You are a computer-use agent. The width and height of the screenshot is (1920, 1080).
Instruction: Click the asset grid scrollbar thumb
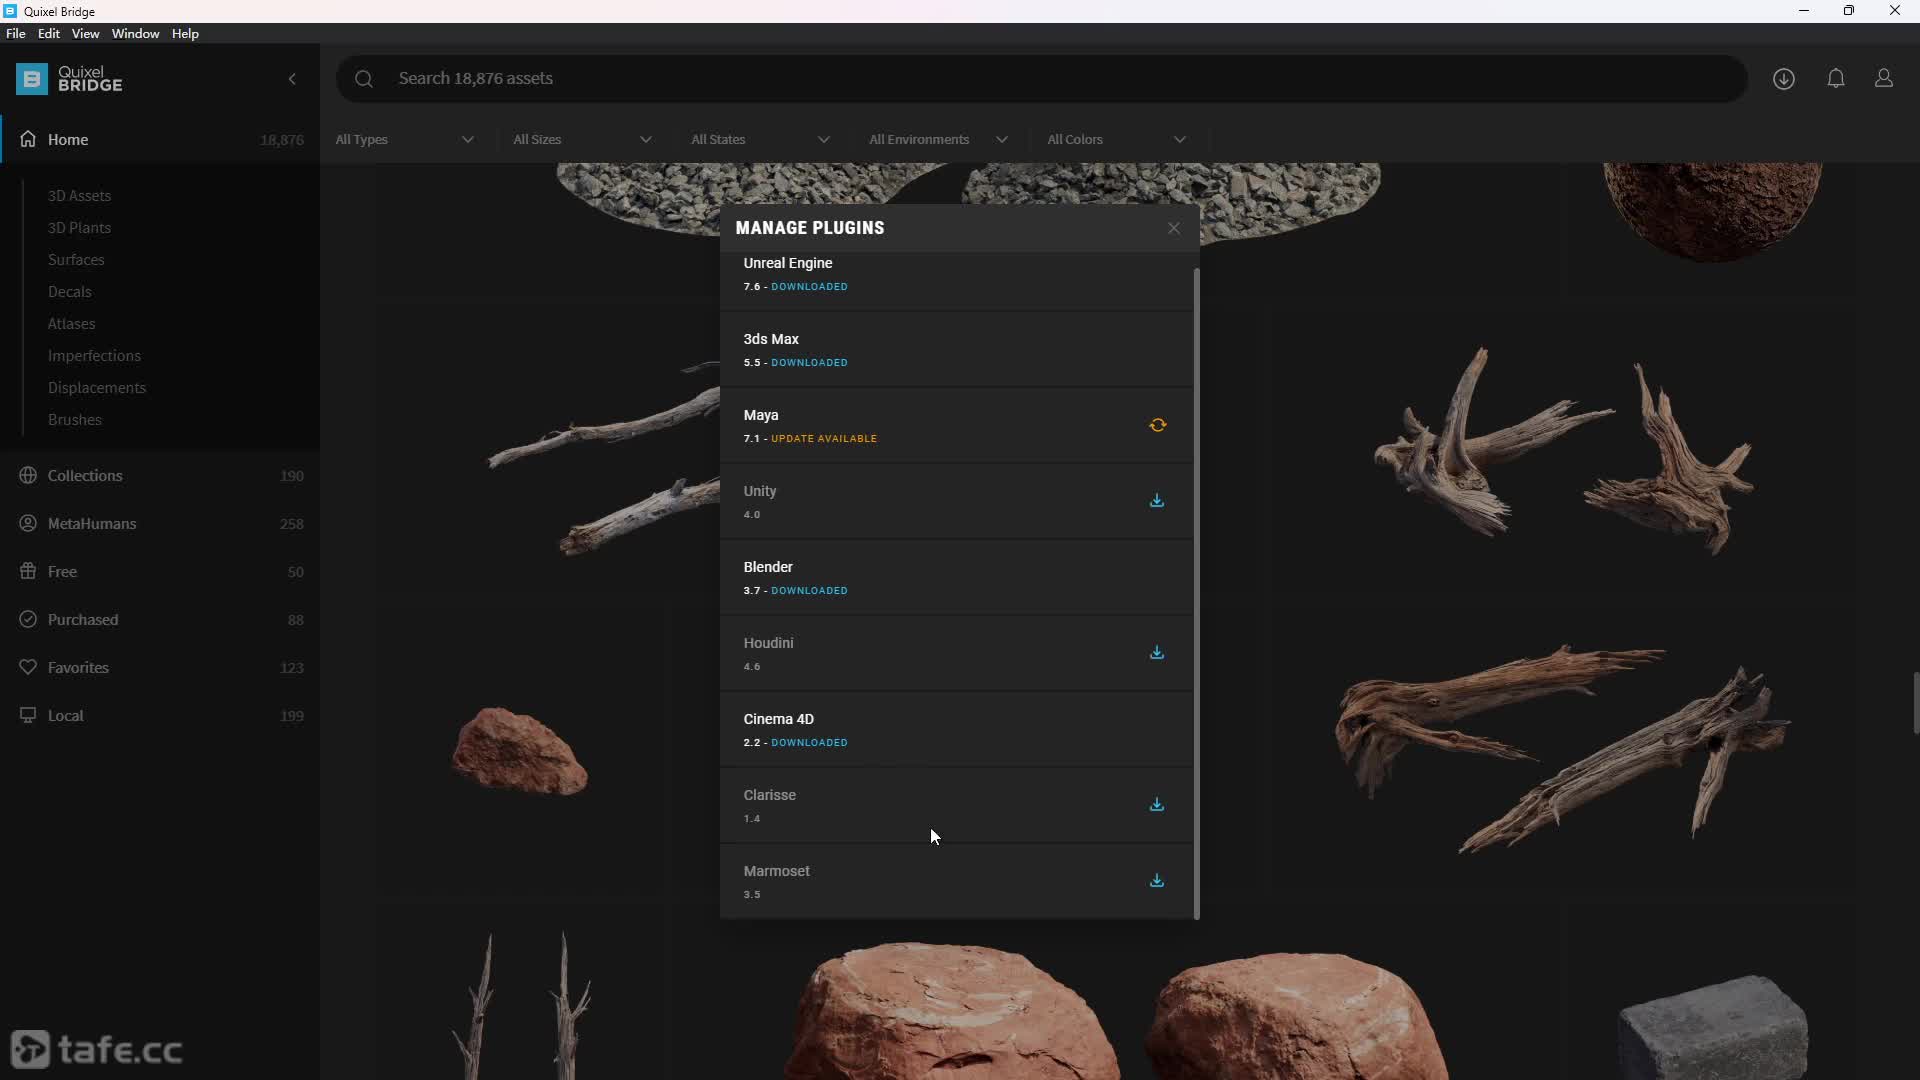(1915, 703)
